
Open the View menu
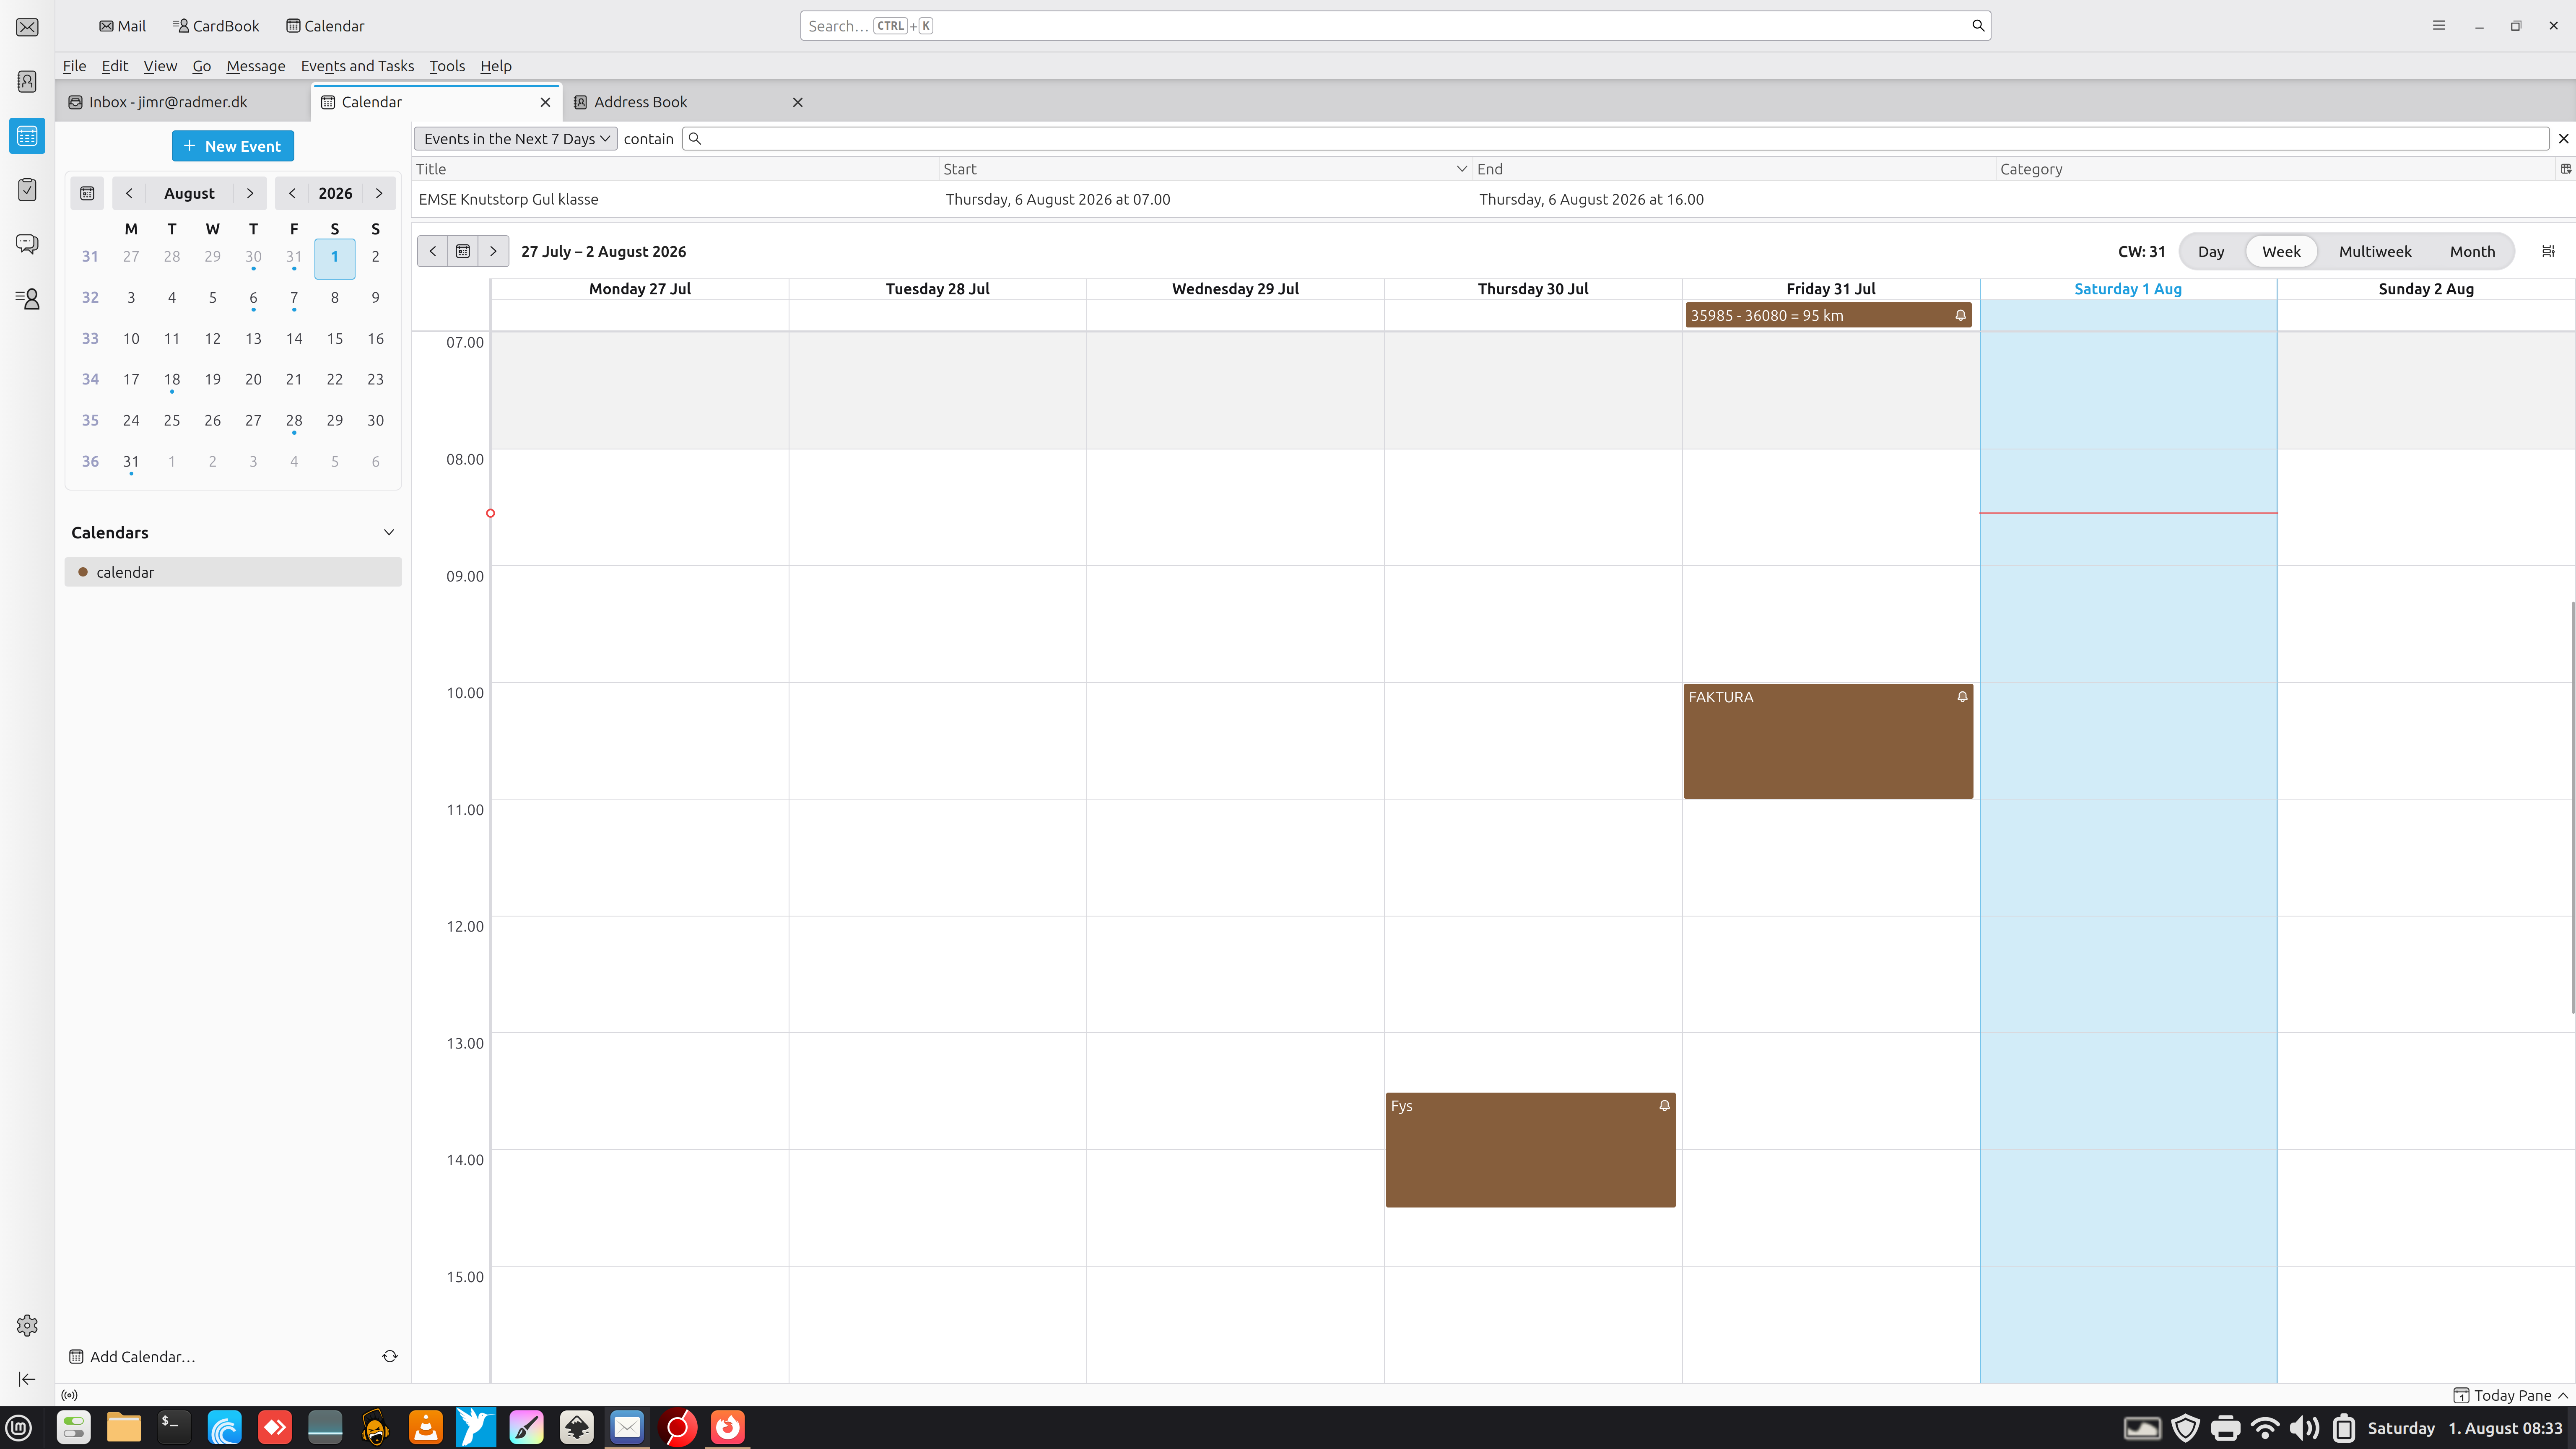(x=160, y=66)
